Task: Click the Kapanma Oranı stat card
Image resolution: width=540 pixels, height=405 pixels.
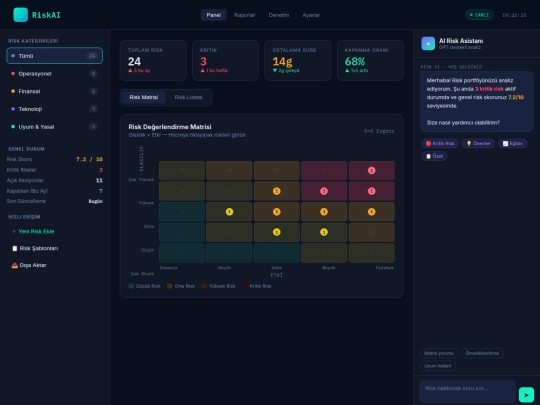Action: coord(370,60)
